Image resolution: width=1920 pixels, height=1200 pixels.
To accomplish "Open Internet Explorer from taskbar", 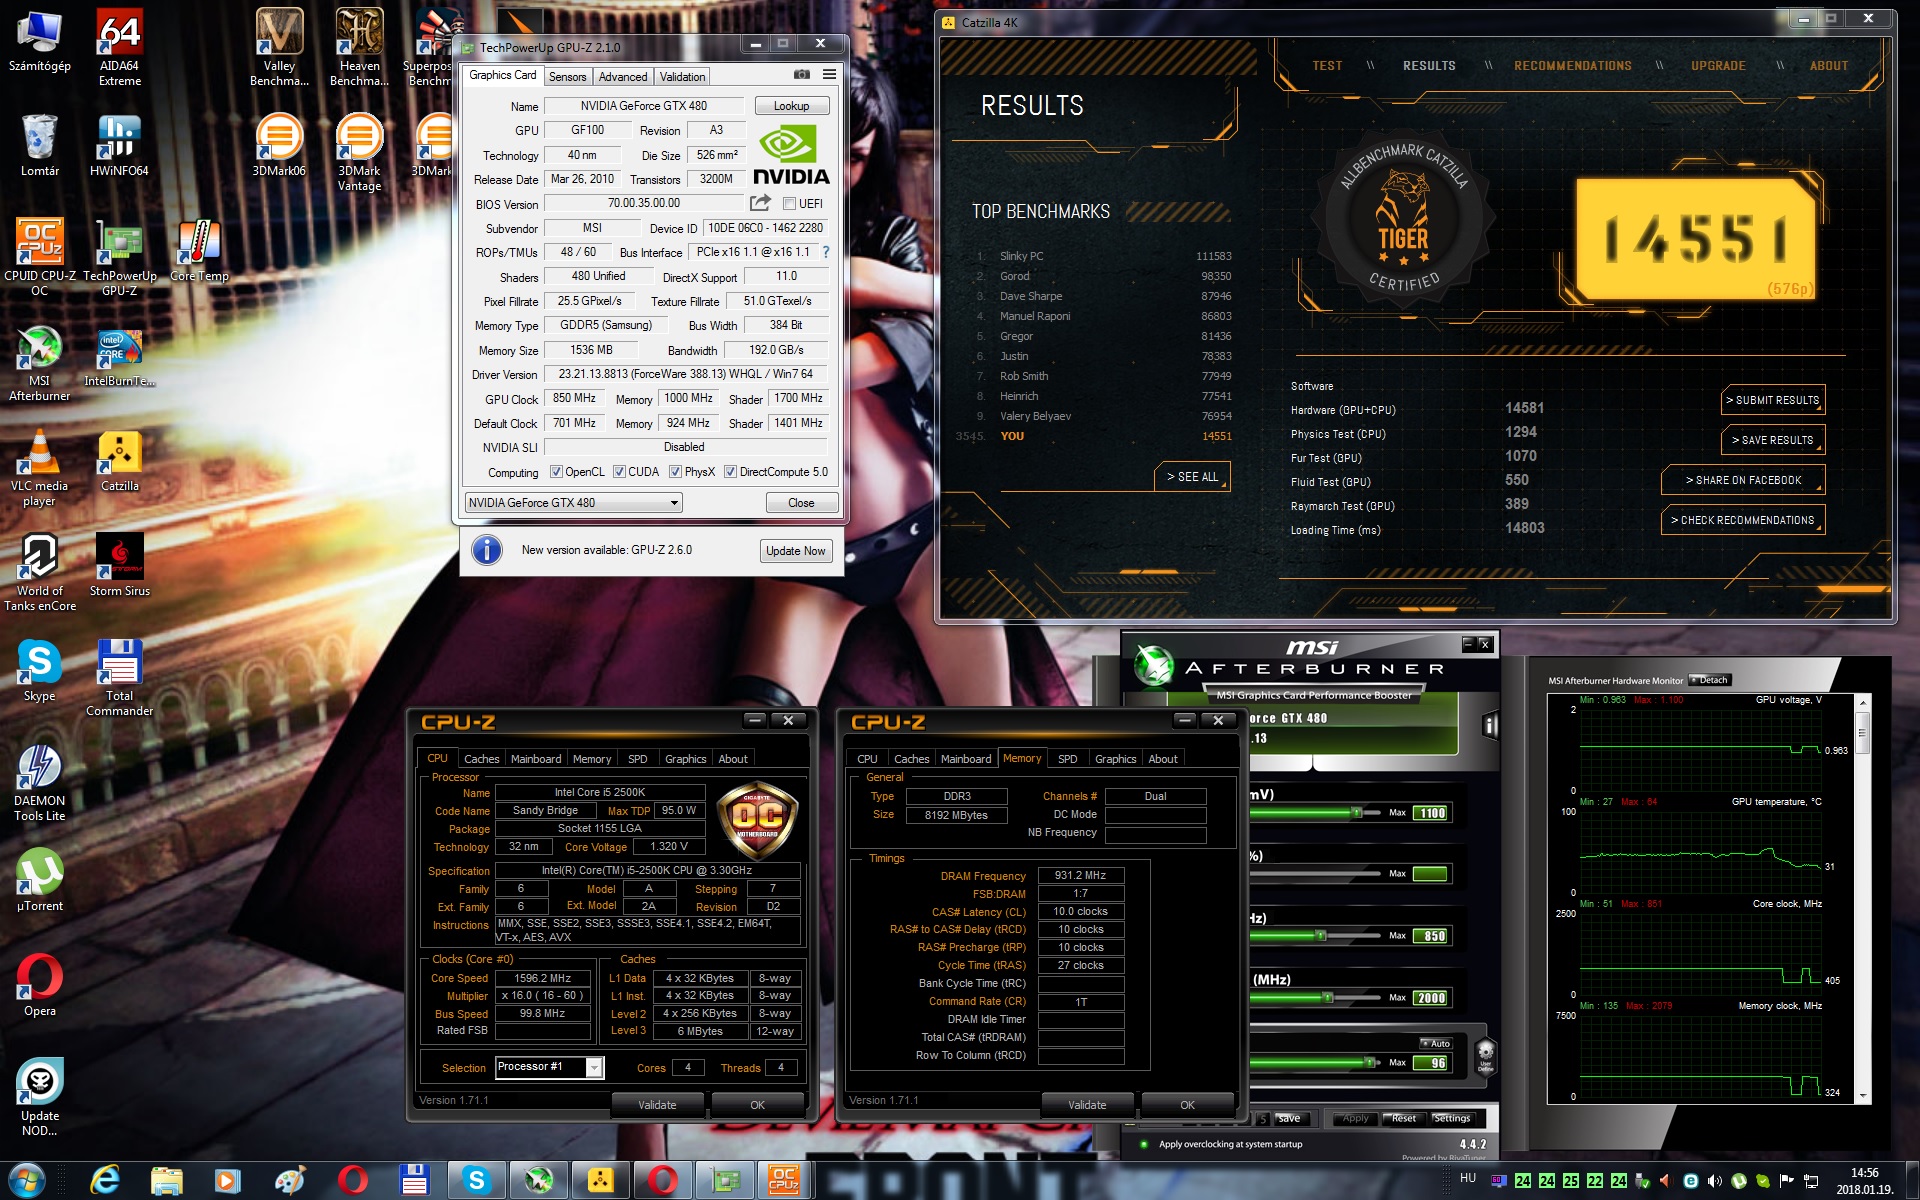I will point(104,1181).
